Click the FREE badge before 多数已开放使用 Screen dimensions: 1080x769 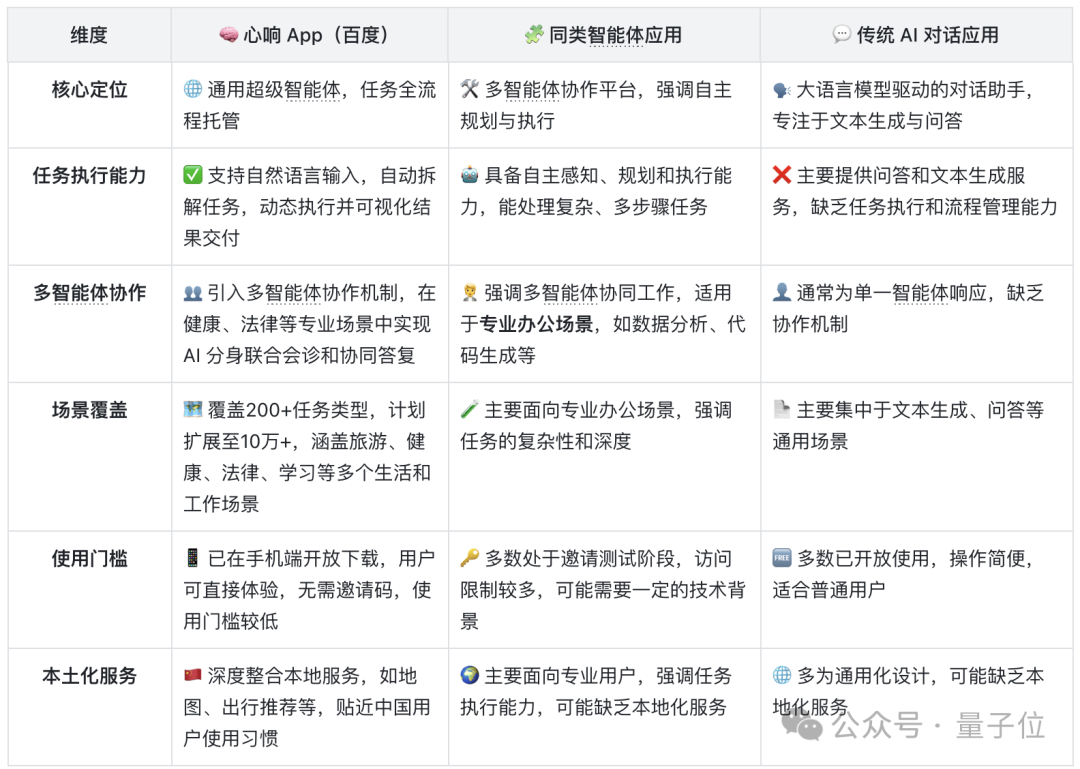pyautogui.click(x=782, y=558)
